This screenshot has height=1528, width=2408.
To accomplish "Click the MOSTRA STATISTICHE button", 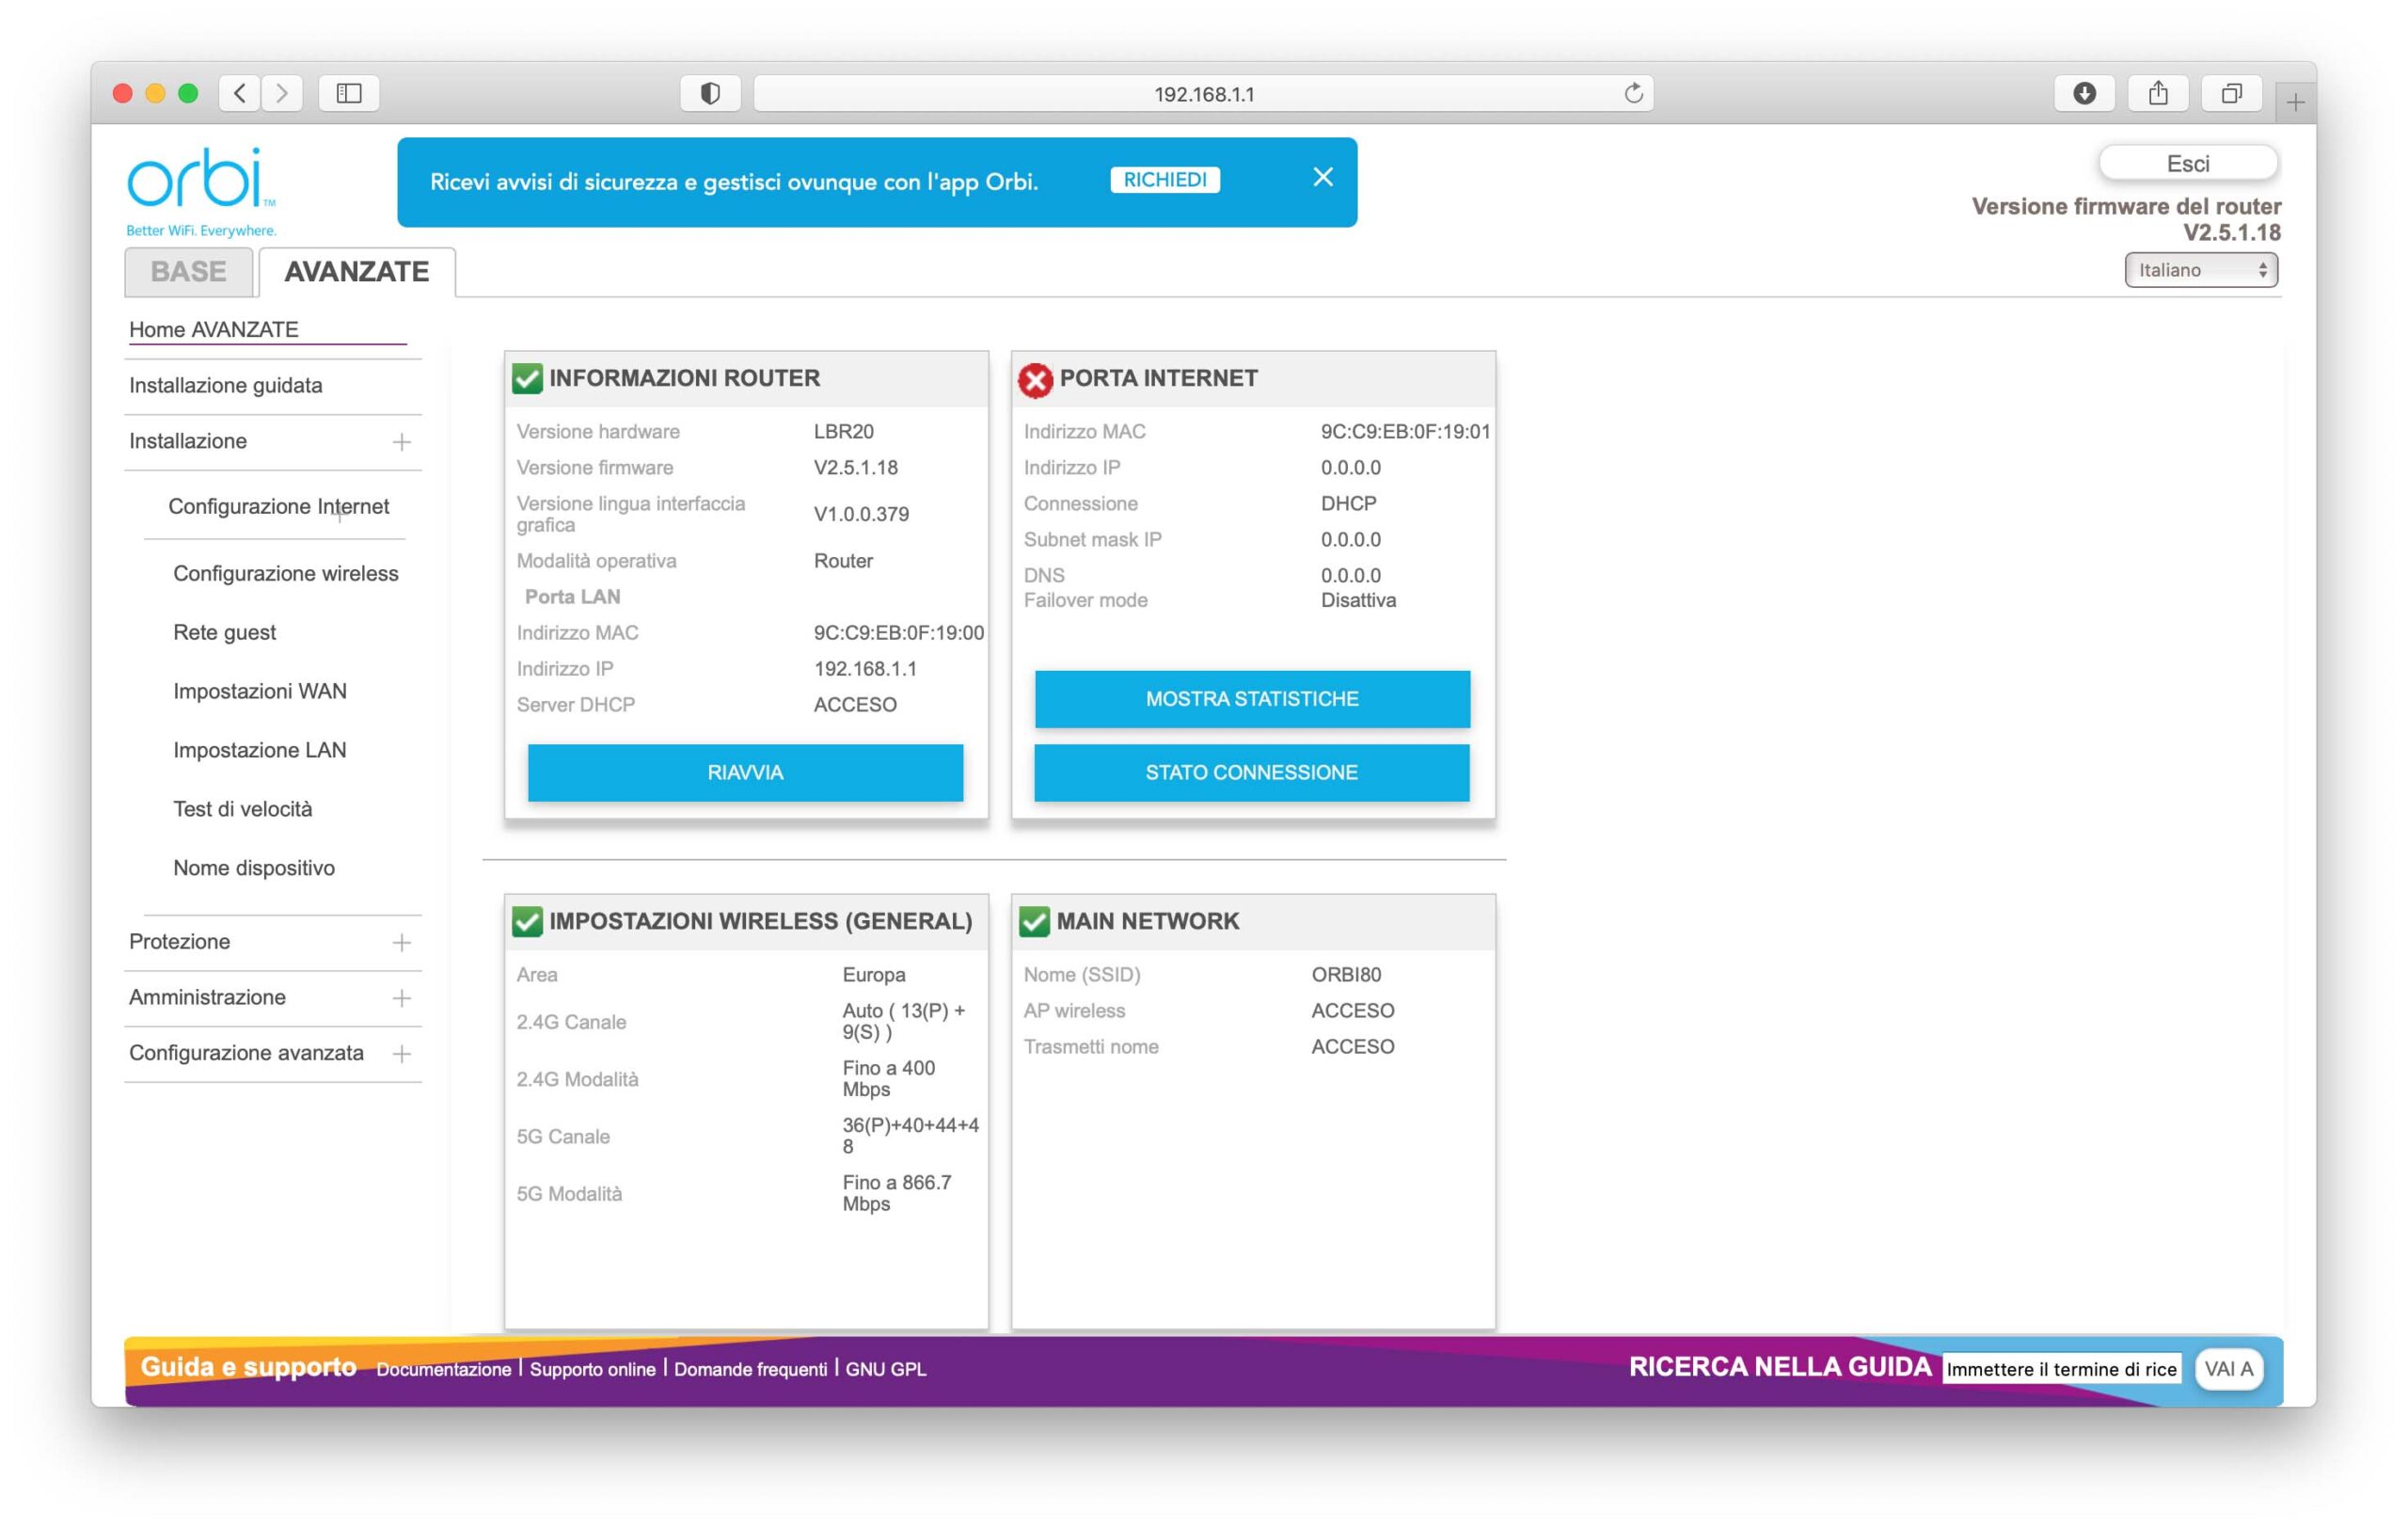I will pos(1251,699).
